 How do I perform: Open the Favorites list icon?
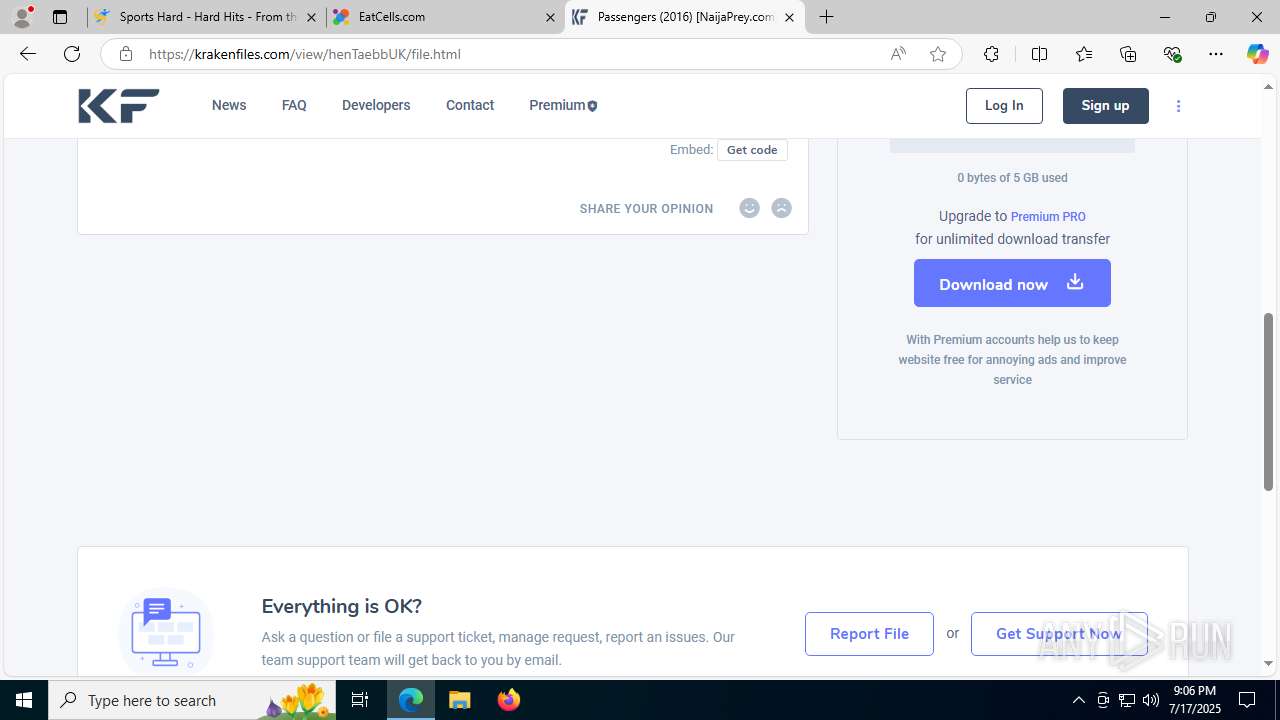click(1084, 54)
